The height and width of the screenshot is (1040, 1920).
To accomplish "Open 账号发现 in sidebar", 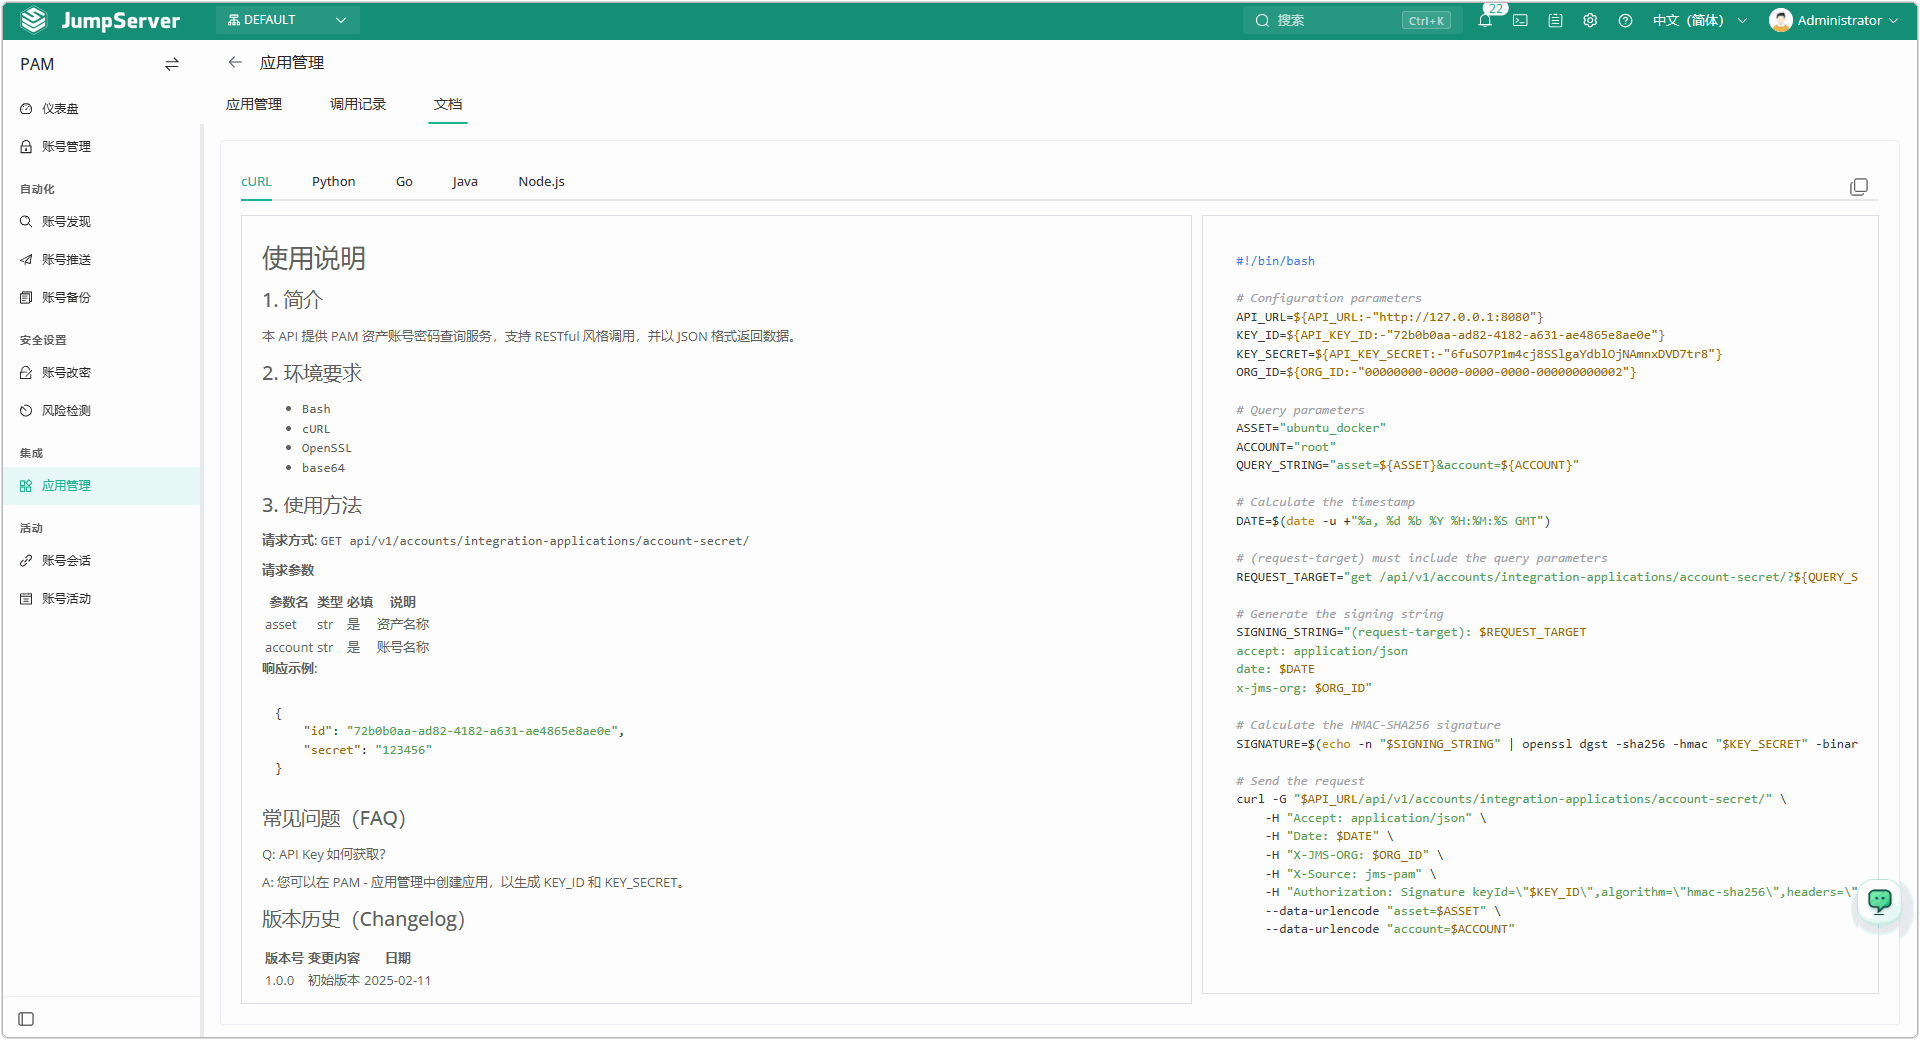I will coord(101,221).
